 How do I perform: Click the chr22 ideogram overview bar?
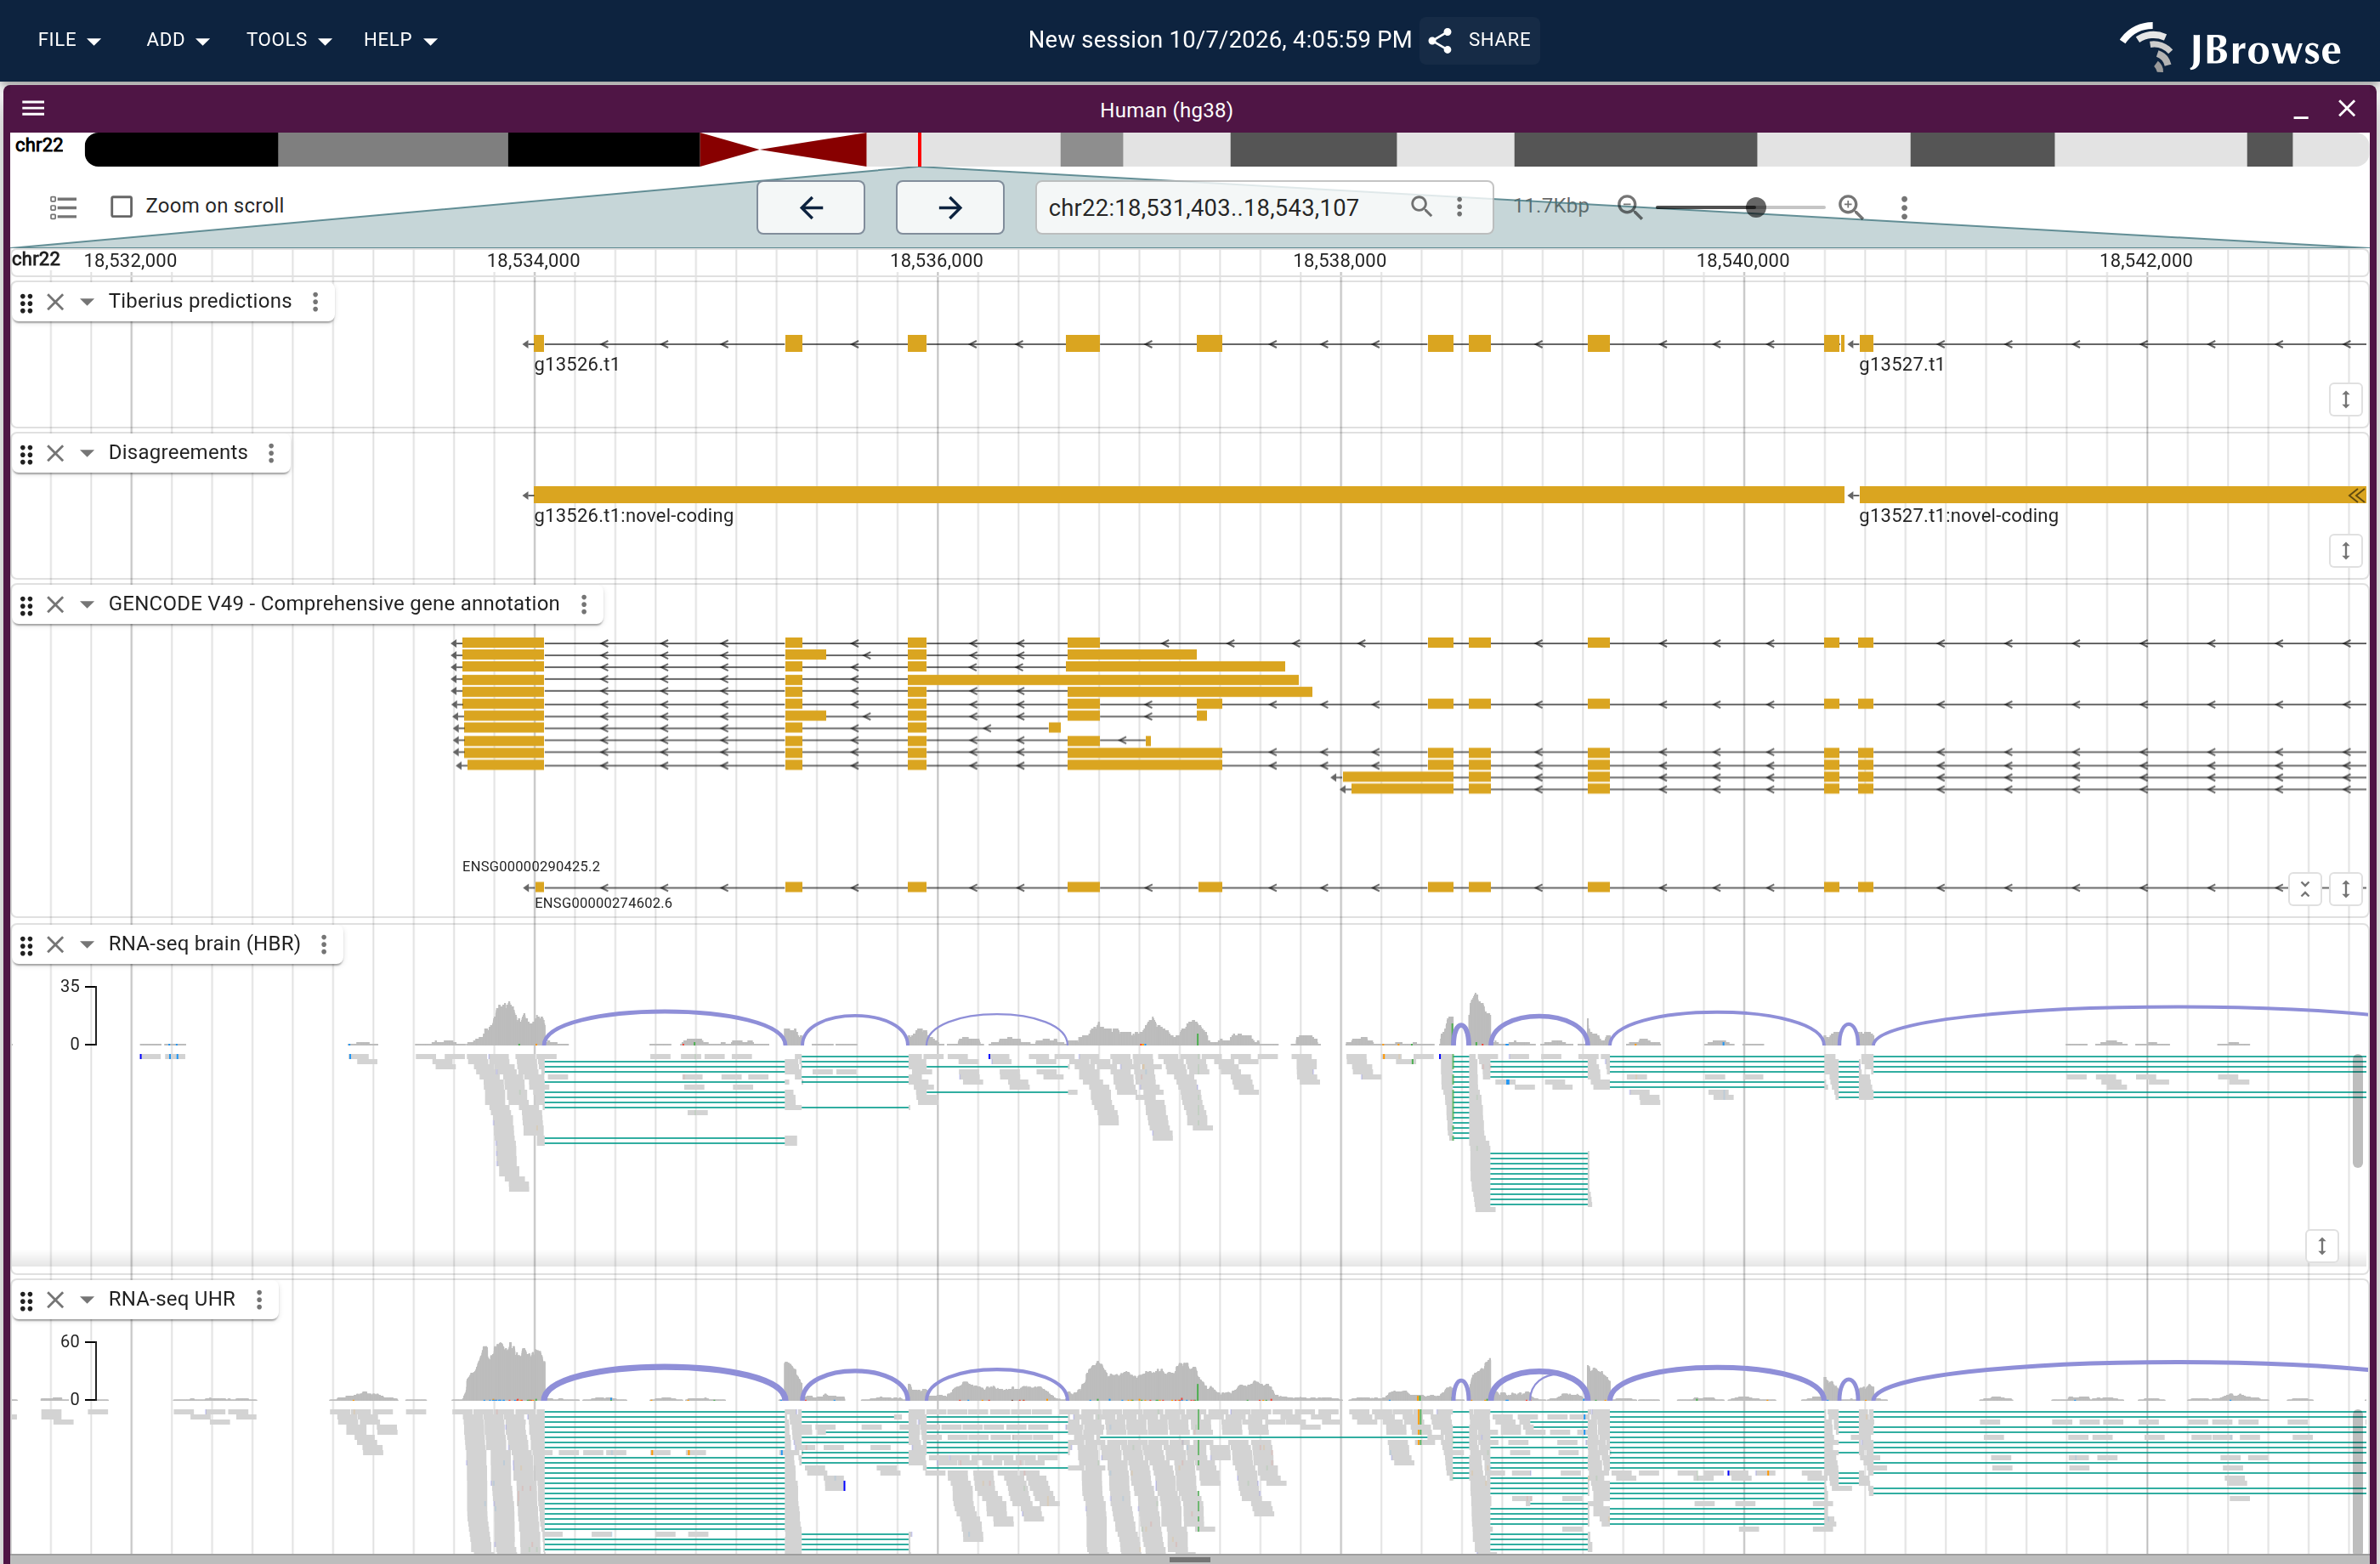[1226, 149]
